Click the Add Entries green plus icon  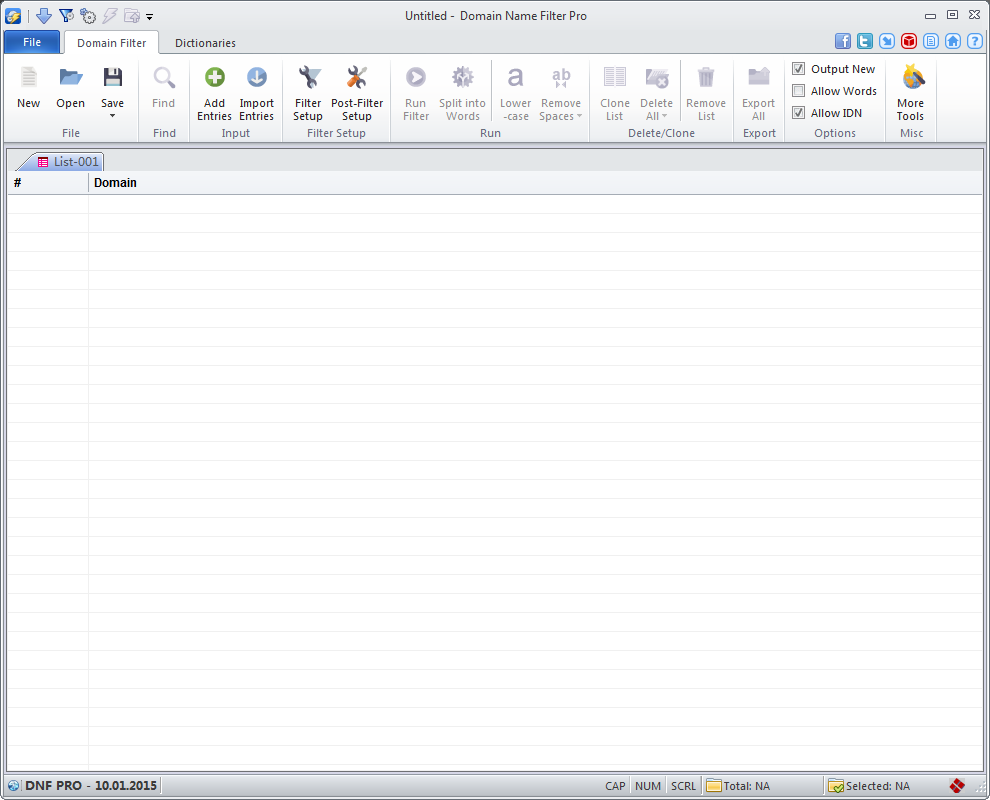(214, 78)
